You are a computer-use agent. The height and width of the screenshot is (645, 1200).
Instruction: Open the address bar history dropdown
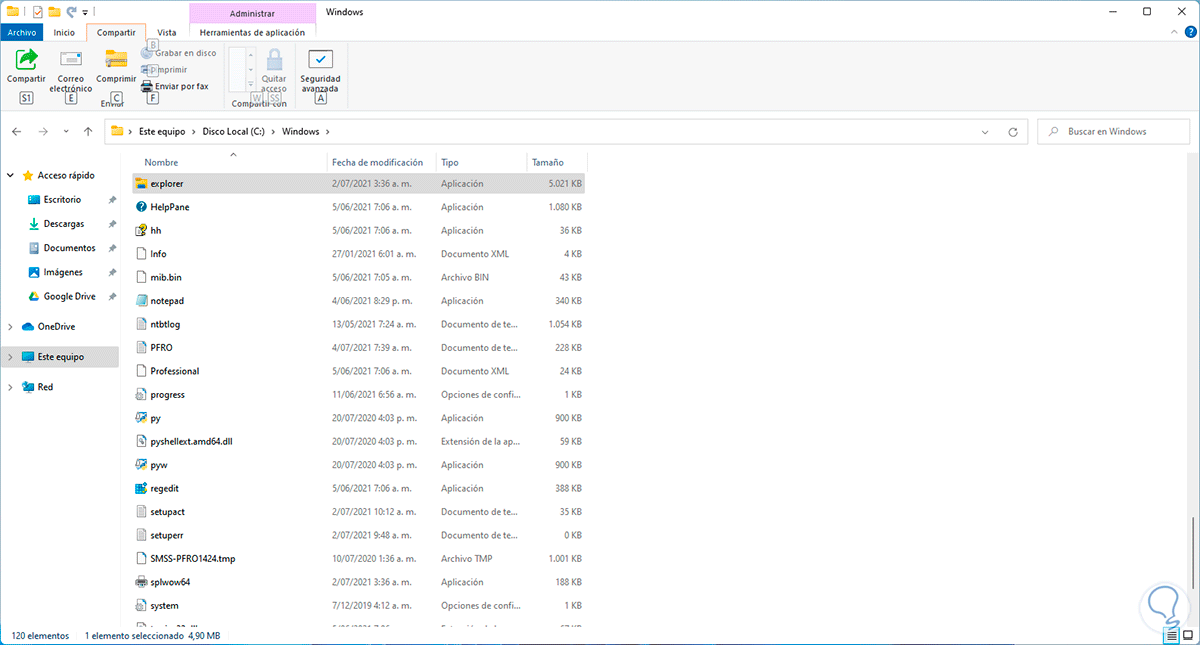pyautogui.click(x=985, y=131)
